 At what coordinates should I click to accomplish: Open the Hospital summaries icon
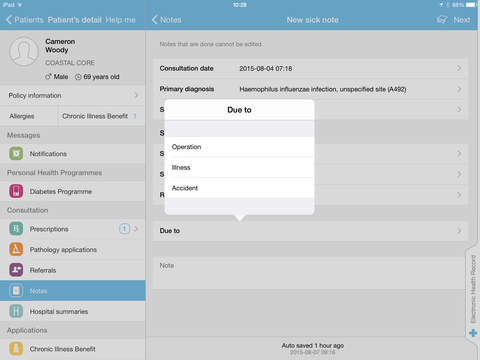(16, 311)
